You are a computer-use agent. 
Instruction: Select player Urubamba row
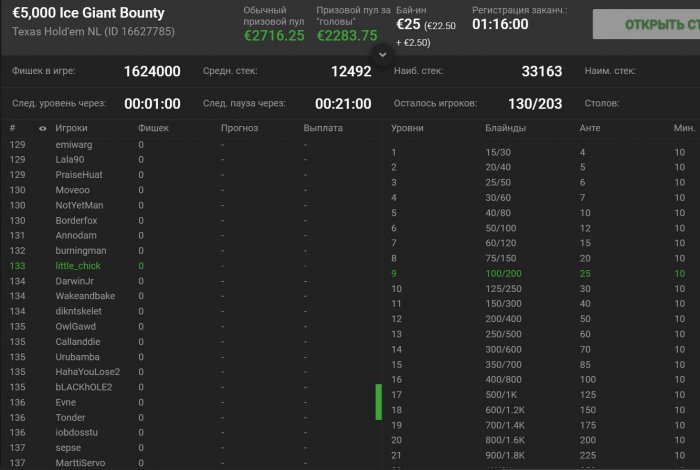tap(192, 357)
